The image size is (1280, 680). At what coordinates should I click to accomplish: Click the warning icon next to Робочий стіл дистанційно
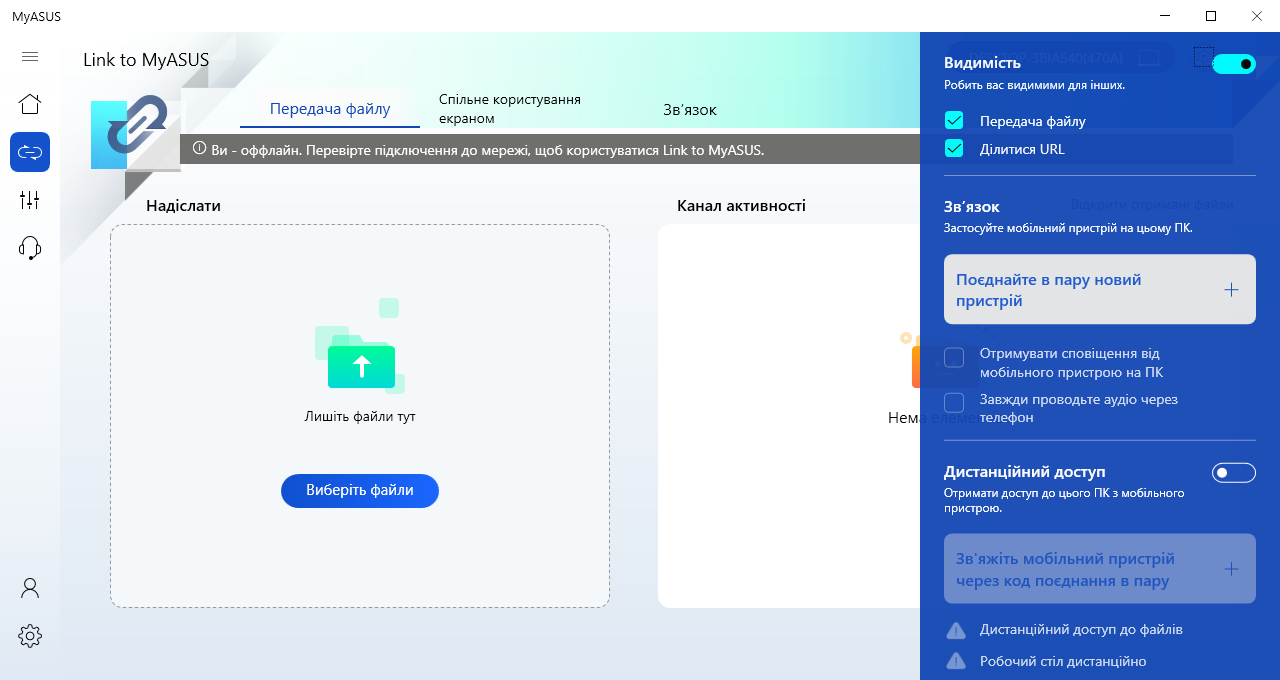(x=956, y=661)
